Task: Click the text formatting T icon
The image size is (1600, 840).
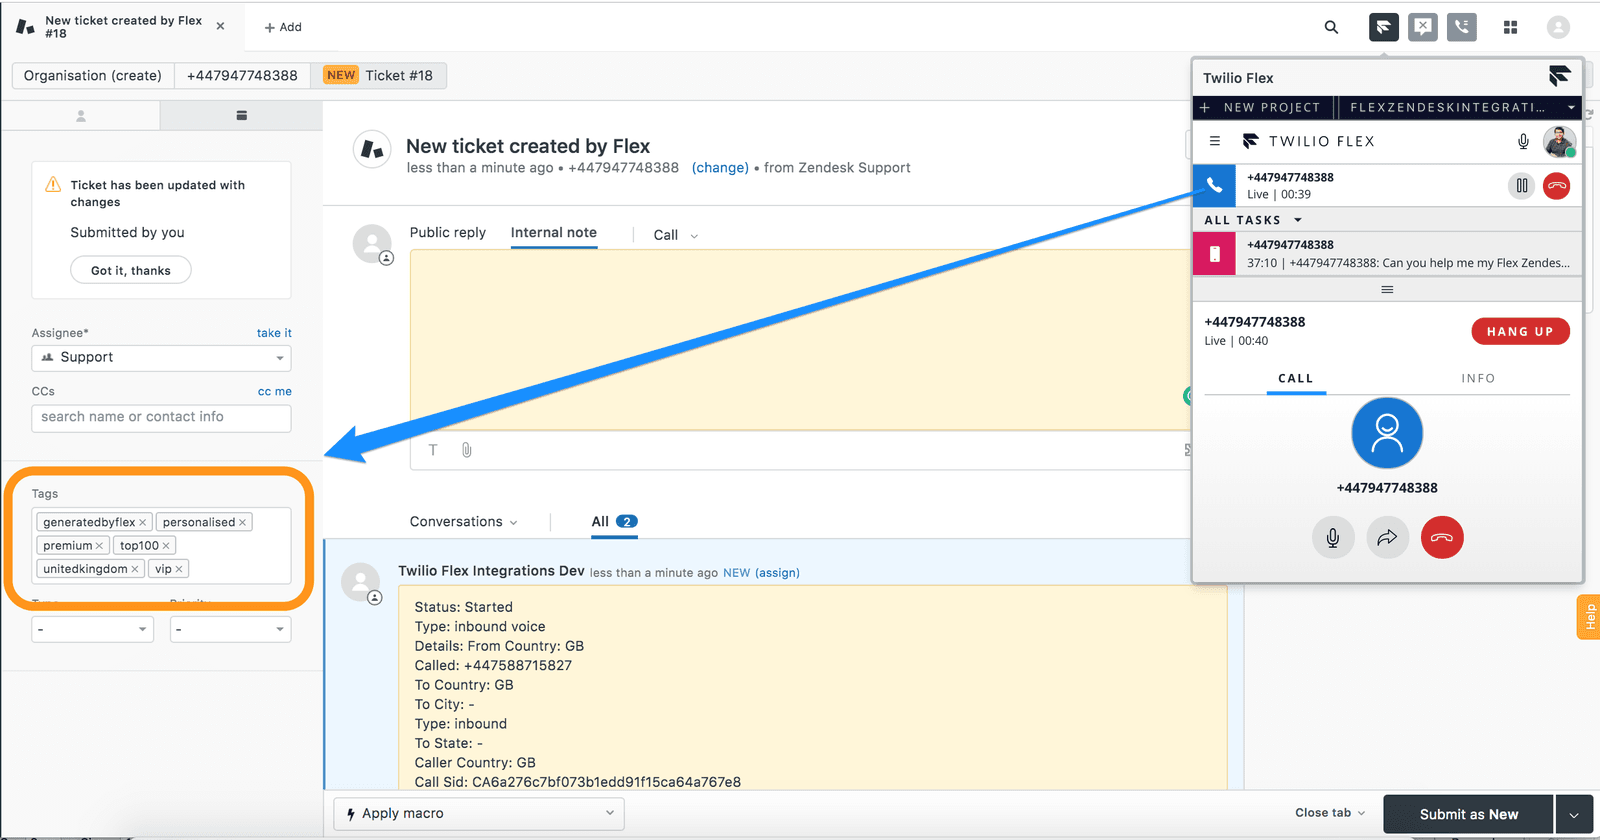Action: tap(433, 450)
